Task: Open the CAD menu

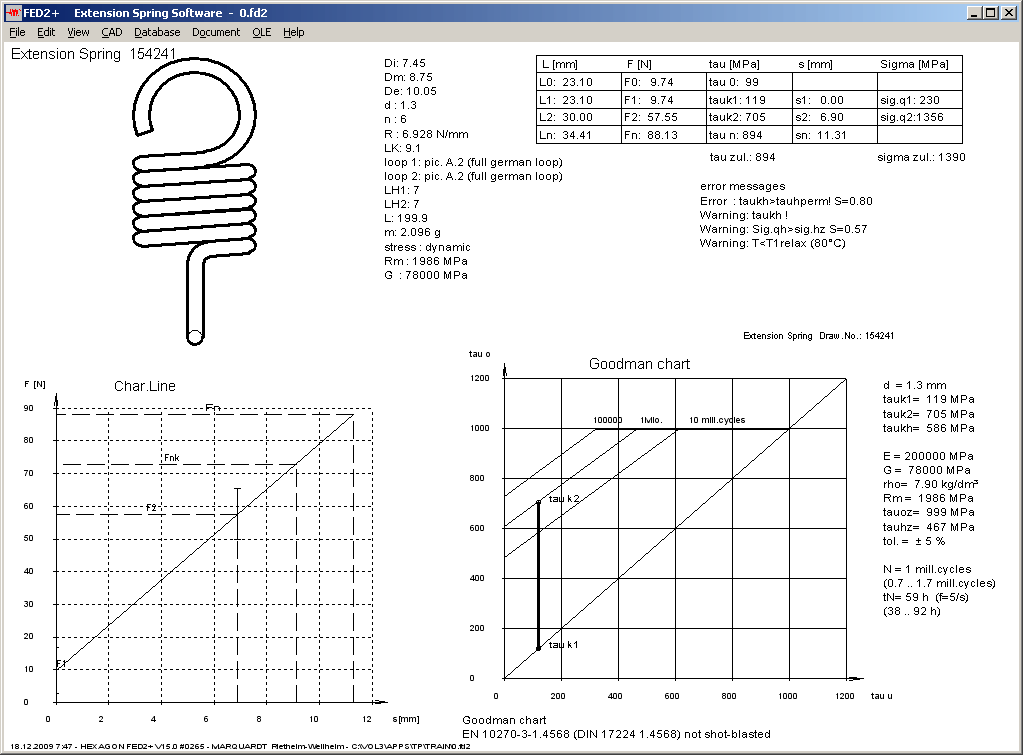Action: point(112,32)
